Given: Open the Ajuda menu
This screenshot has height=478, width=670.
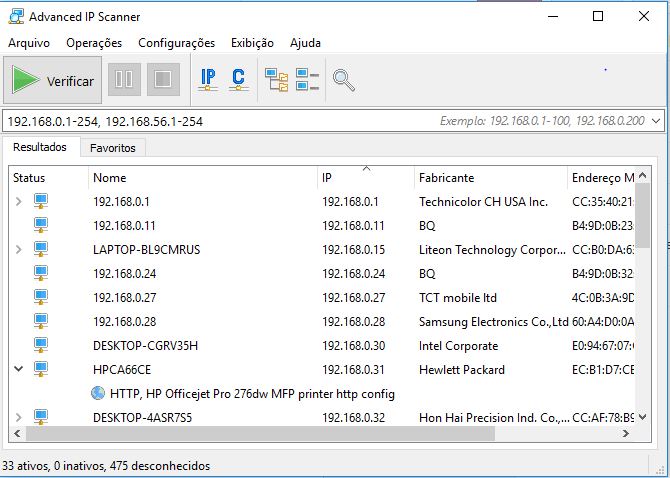Looking at the screenshot, I should [x=305, y=43].
